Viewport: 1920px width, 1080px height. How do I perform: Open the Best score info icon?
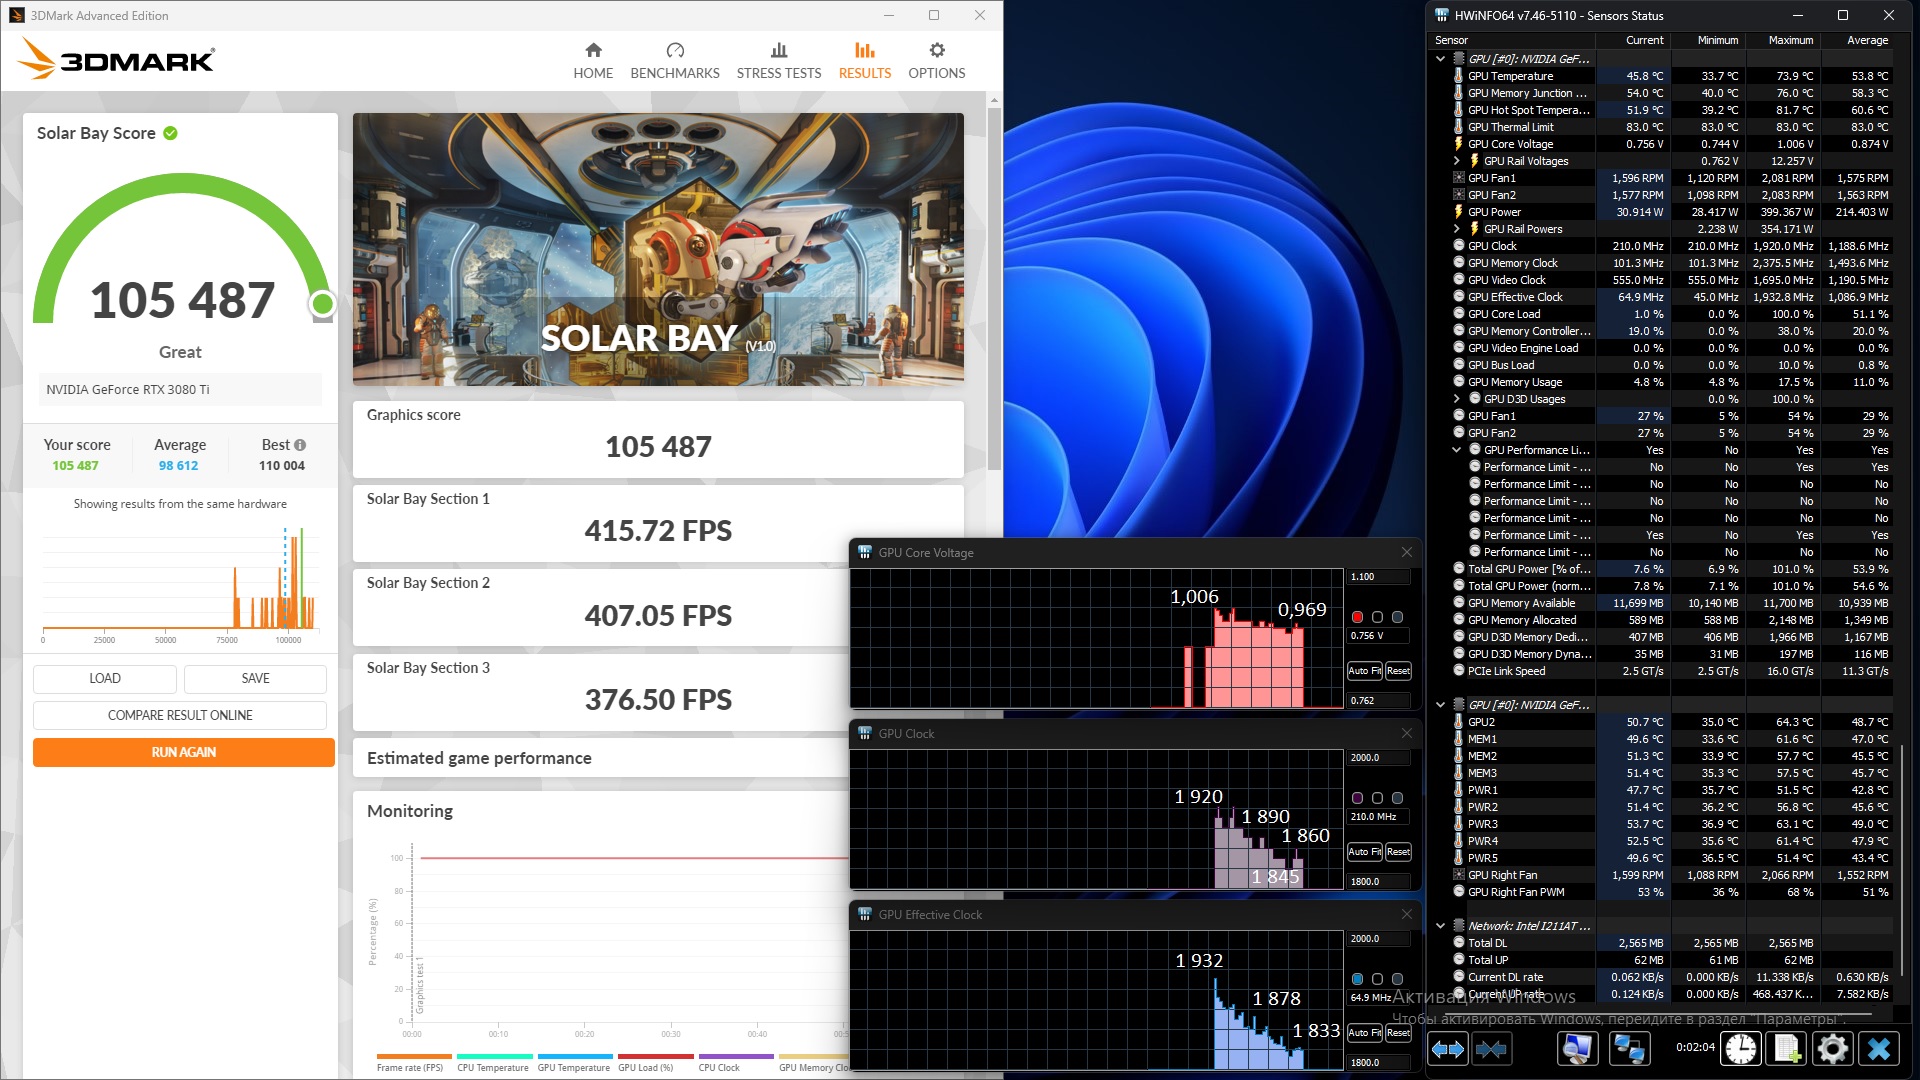click(300, 445)
